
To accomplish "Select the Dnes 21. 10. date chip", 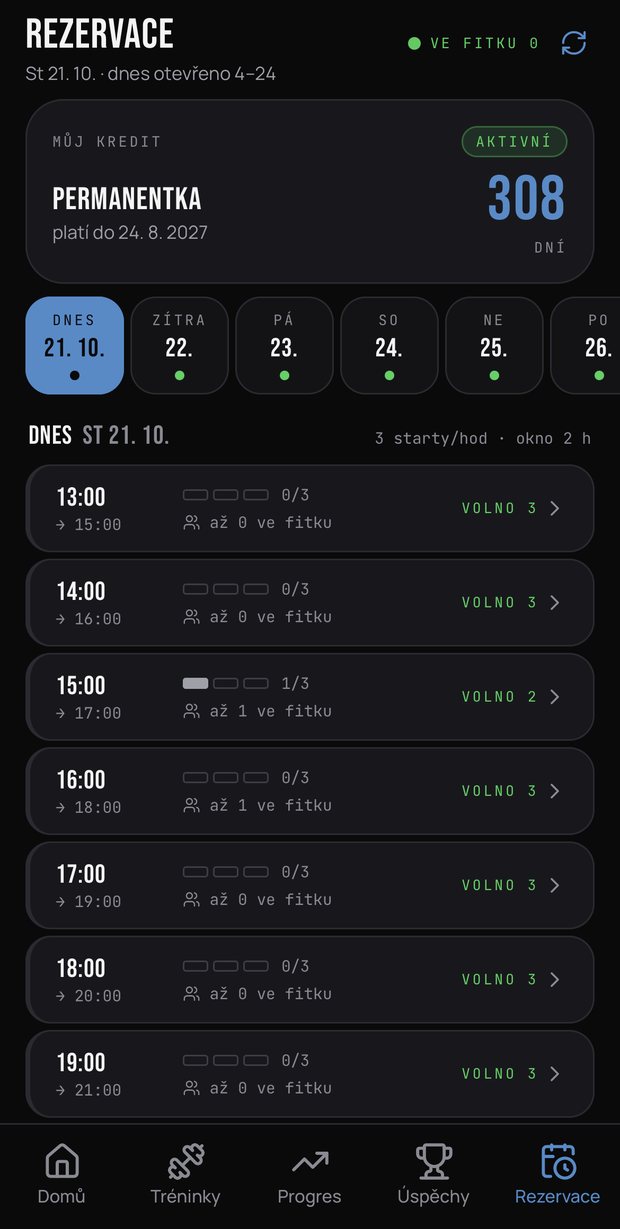I will [x=75, y=345].
